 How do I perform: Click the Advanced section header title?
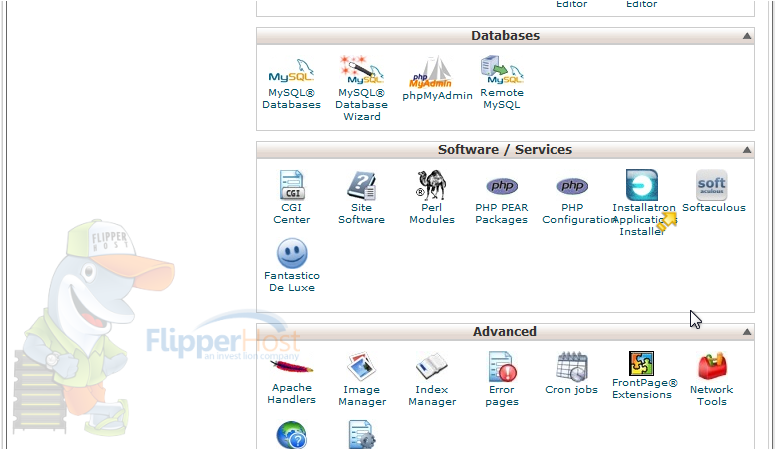505,332
